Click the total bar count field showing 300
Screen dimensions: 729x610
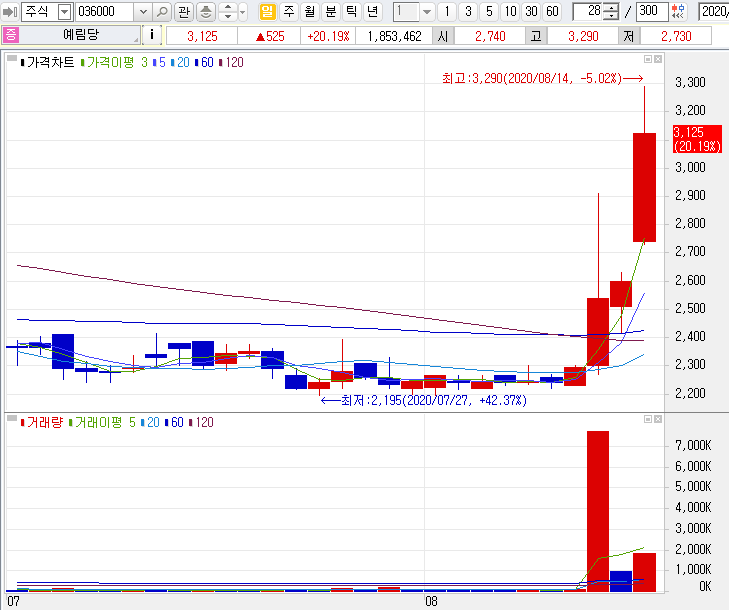click(652, 12)
